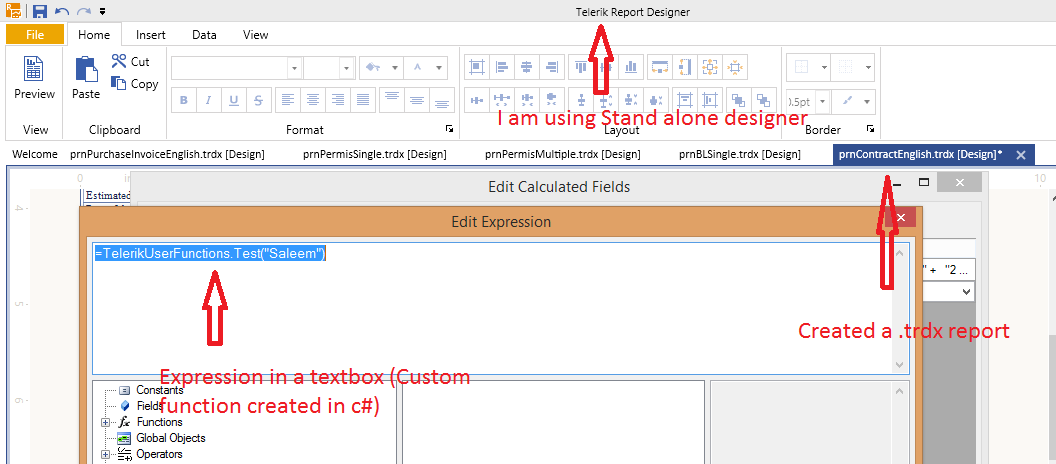The image size is (1056, 464).
Task: Align tops of selected items
Action: 581,66
